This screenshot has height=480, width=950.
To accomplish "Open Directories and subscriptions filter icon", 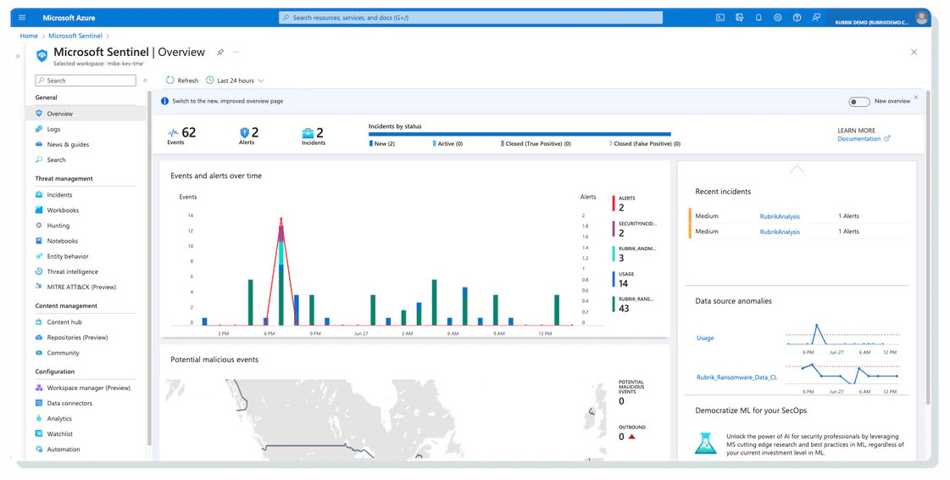I will (x=739, y=18).
